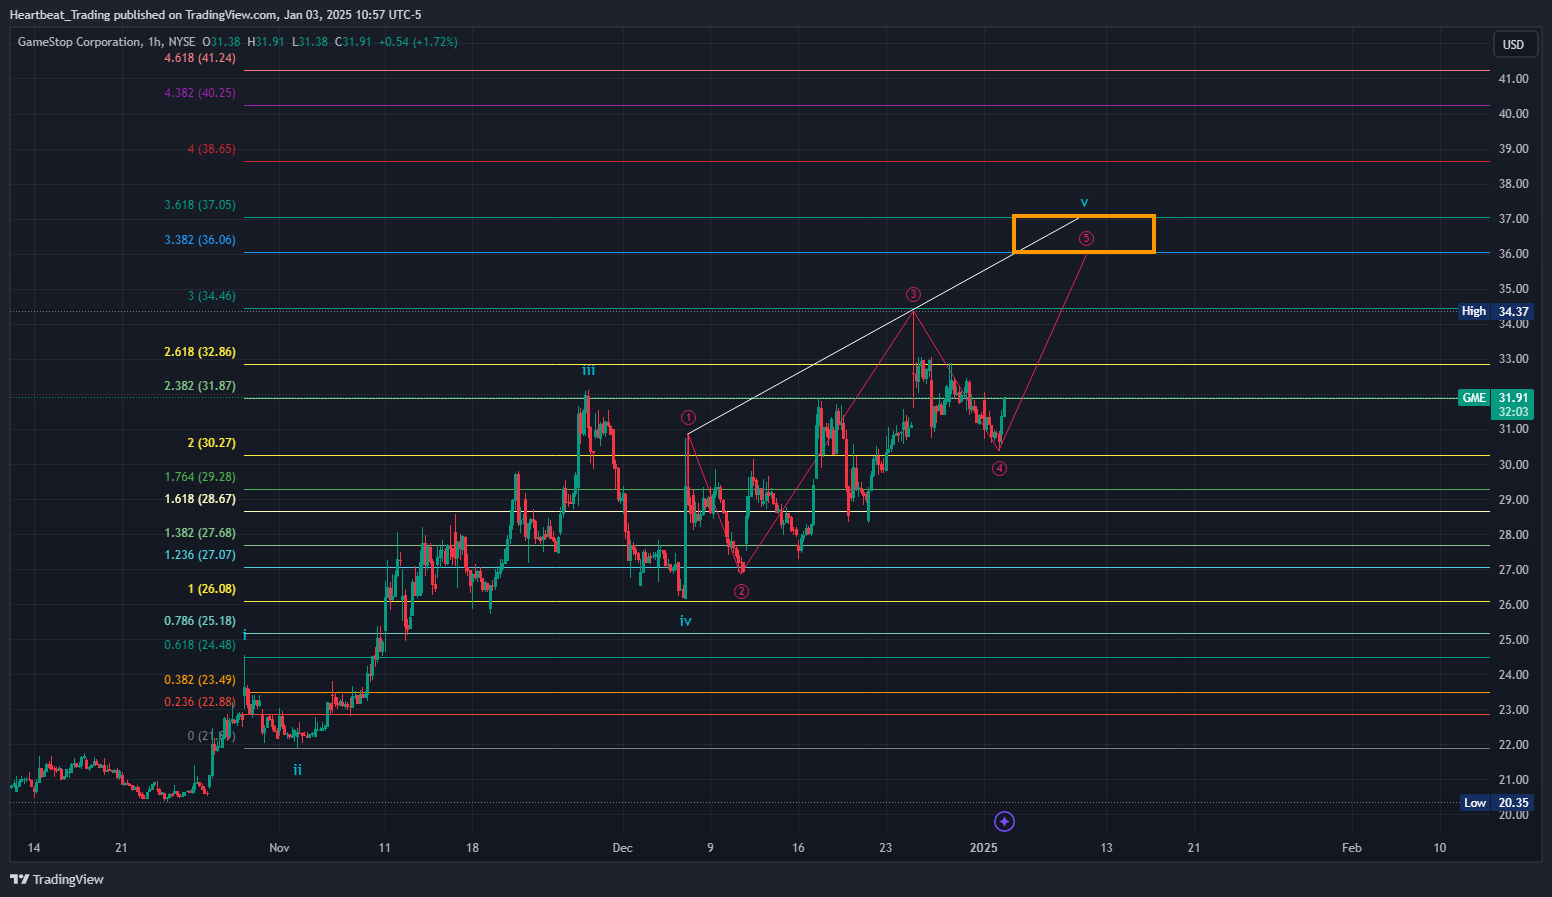The height and width of the screenshot is (897, 1552).
Task: Open the purple event star marker on time axis
Action: [x=1005, y=822]
